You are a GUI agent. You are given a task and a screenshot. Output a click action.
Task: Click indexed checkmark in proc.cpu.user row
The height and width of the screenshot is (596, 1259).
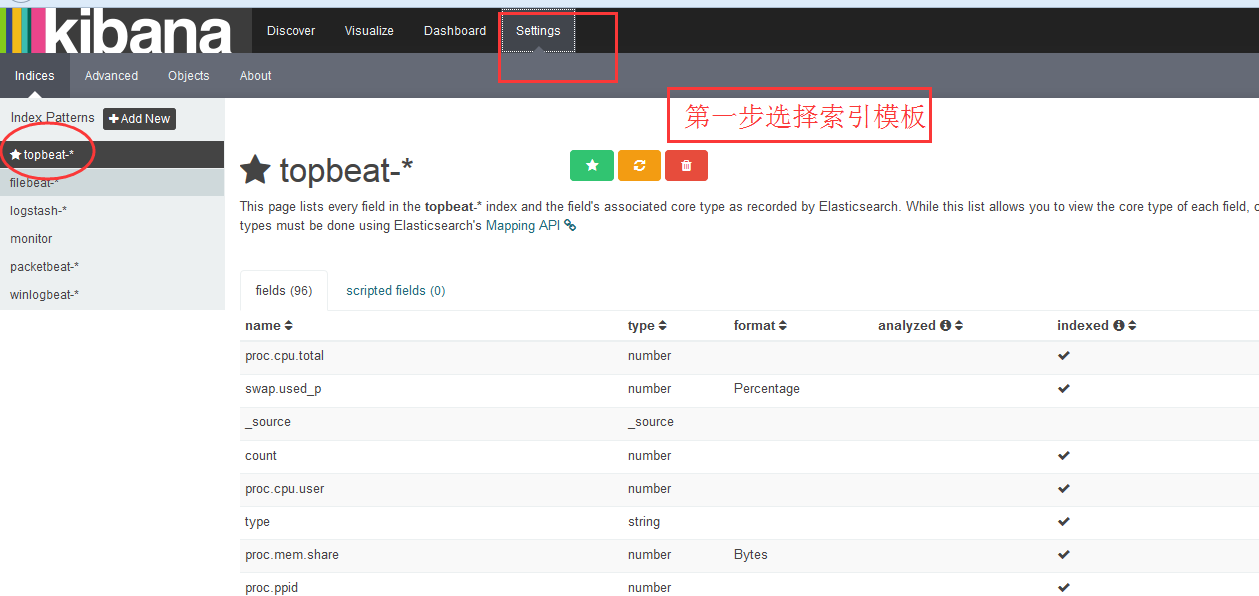coord(1064,489)
